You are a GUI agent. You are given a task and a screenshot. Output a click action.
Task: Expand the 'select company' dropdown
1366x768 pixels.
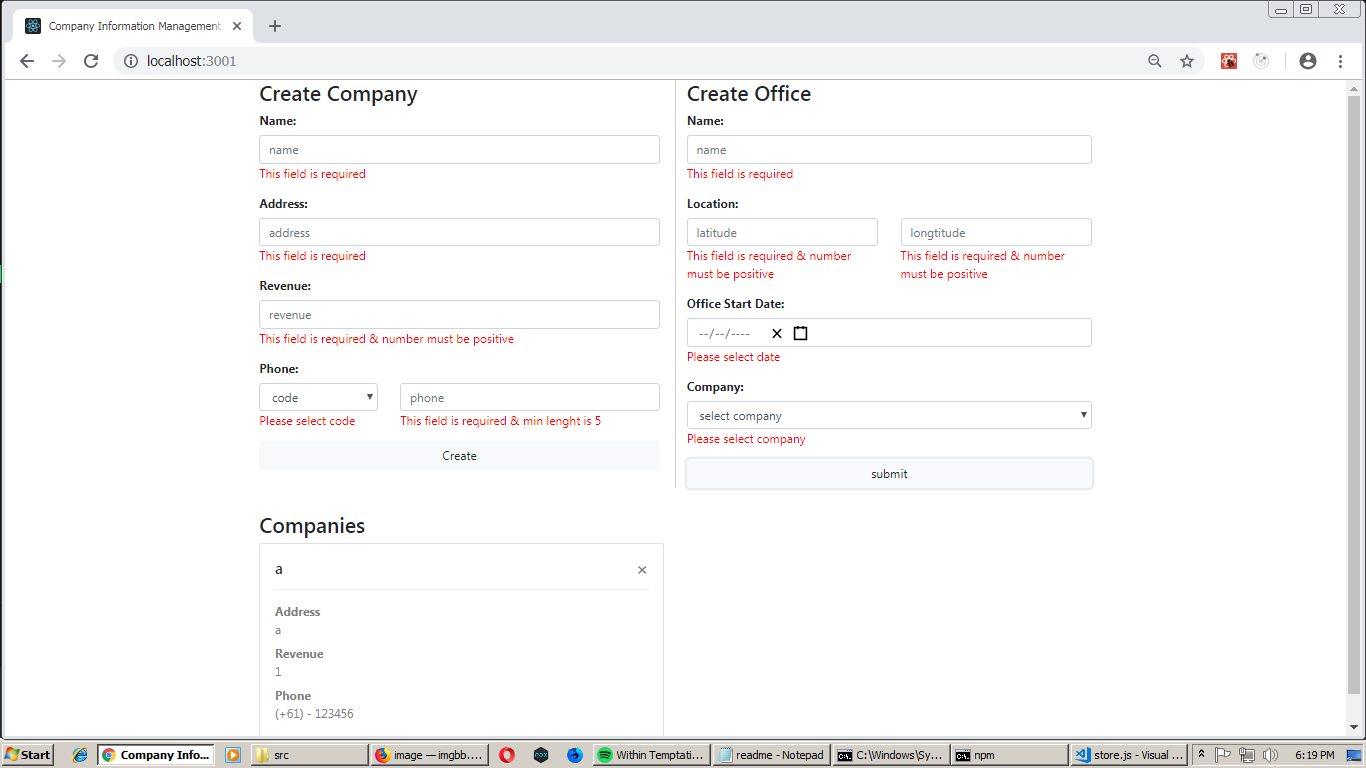click(889, 415)
